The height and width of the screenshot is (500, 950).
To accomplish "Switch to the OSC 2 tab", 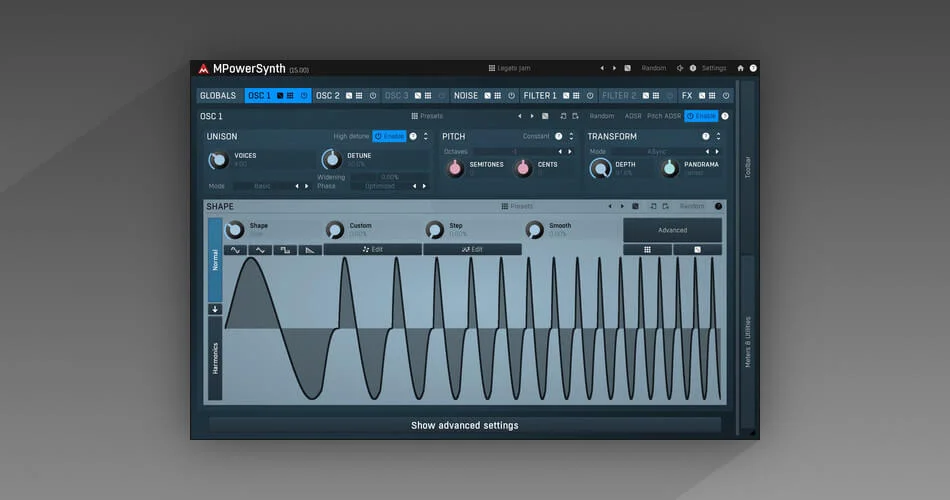I will (x=328, y=96).
